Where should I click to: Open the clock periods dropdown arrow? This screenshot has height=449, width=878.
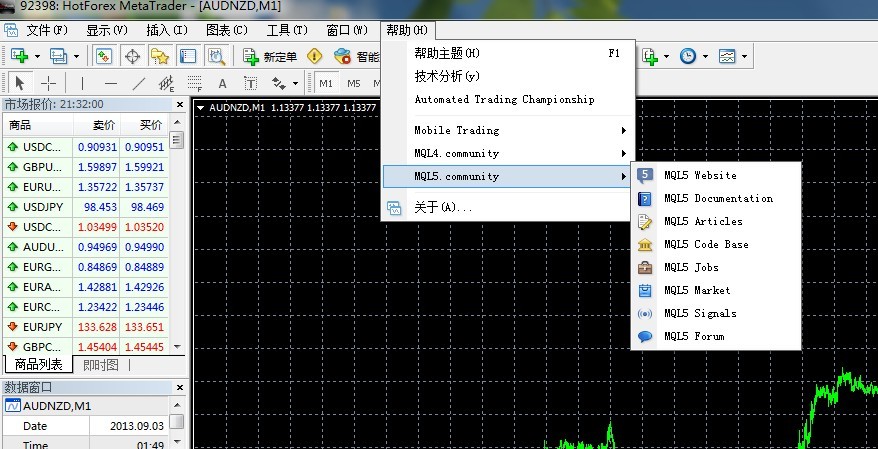click(x=705, y=57)
